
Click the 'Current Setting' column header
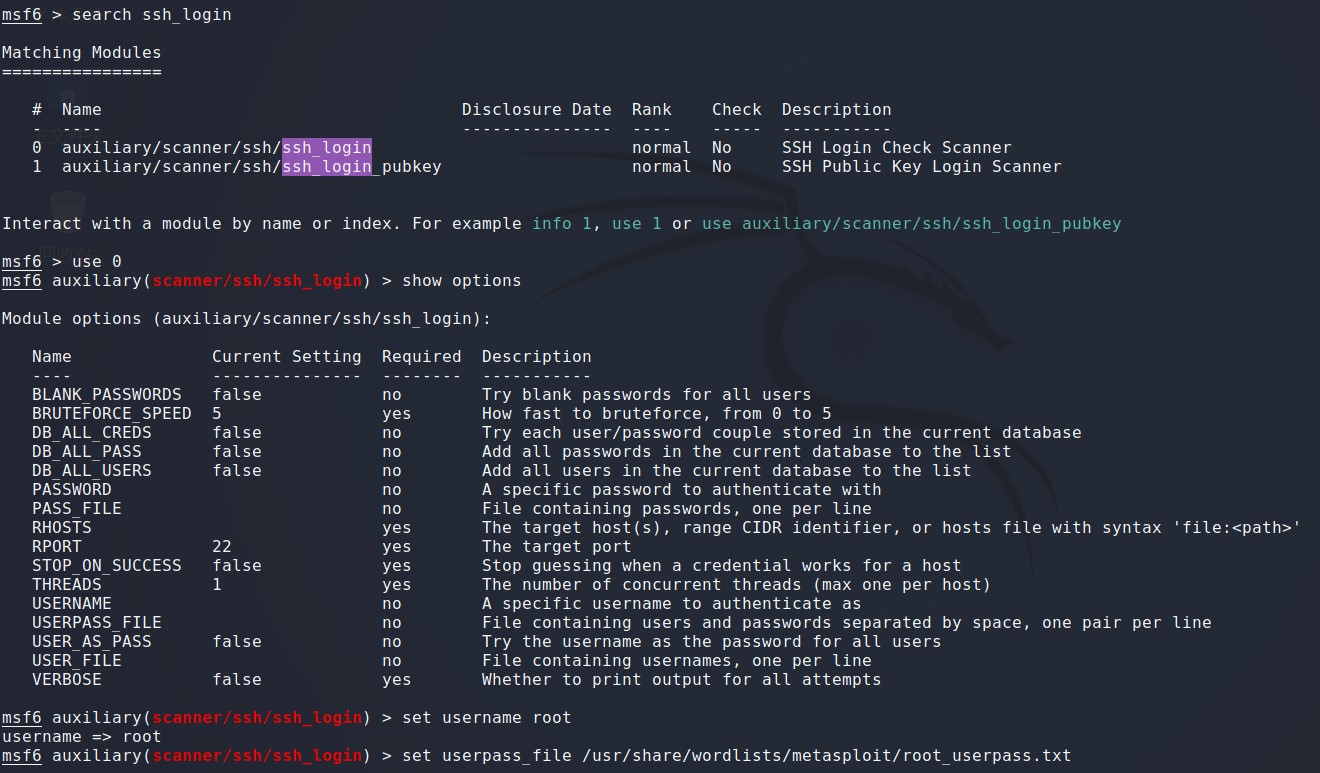pos(286,357)
